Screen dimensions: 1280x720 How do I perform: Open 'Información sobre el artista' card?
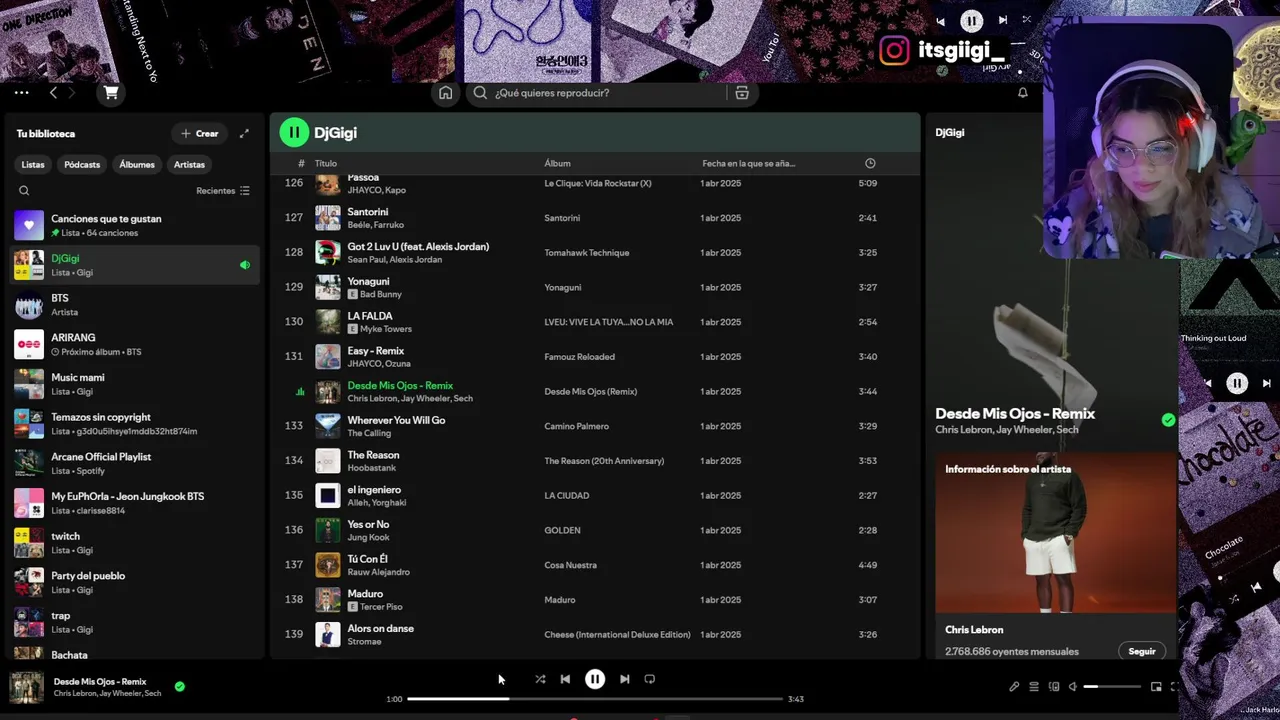pyautogui.click(x=1056, y=557)
